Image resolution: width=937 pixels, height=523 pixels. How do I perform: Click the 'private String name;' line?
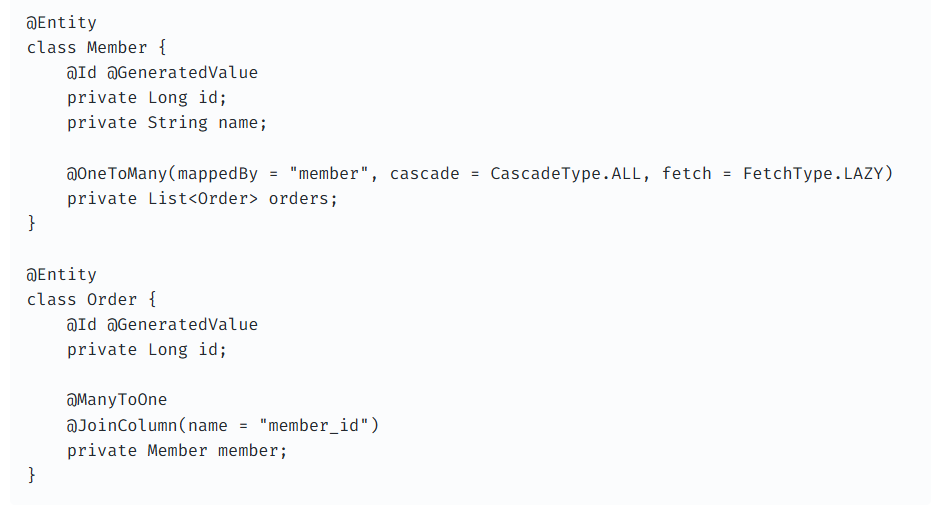tap(167, 123)
